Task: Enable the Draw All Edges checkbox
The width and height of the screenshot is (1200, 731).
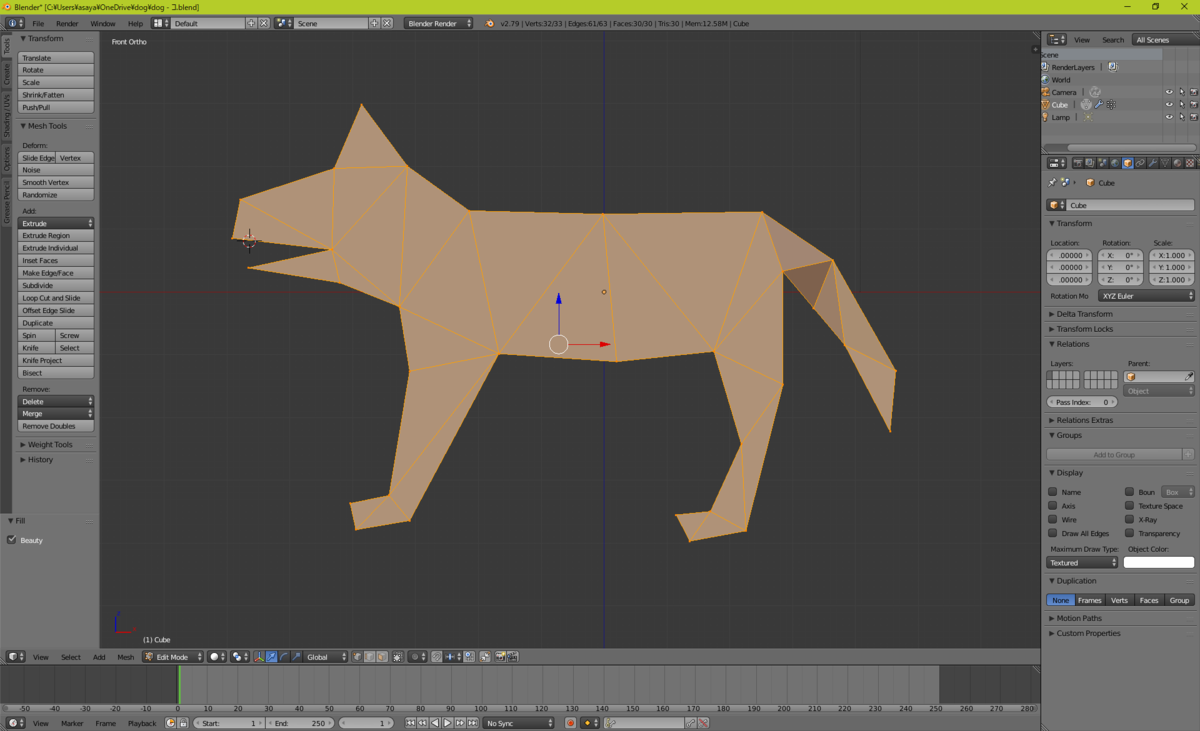Action: (1052, 533)
